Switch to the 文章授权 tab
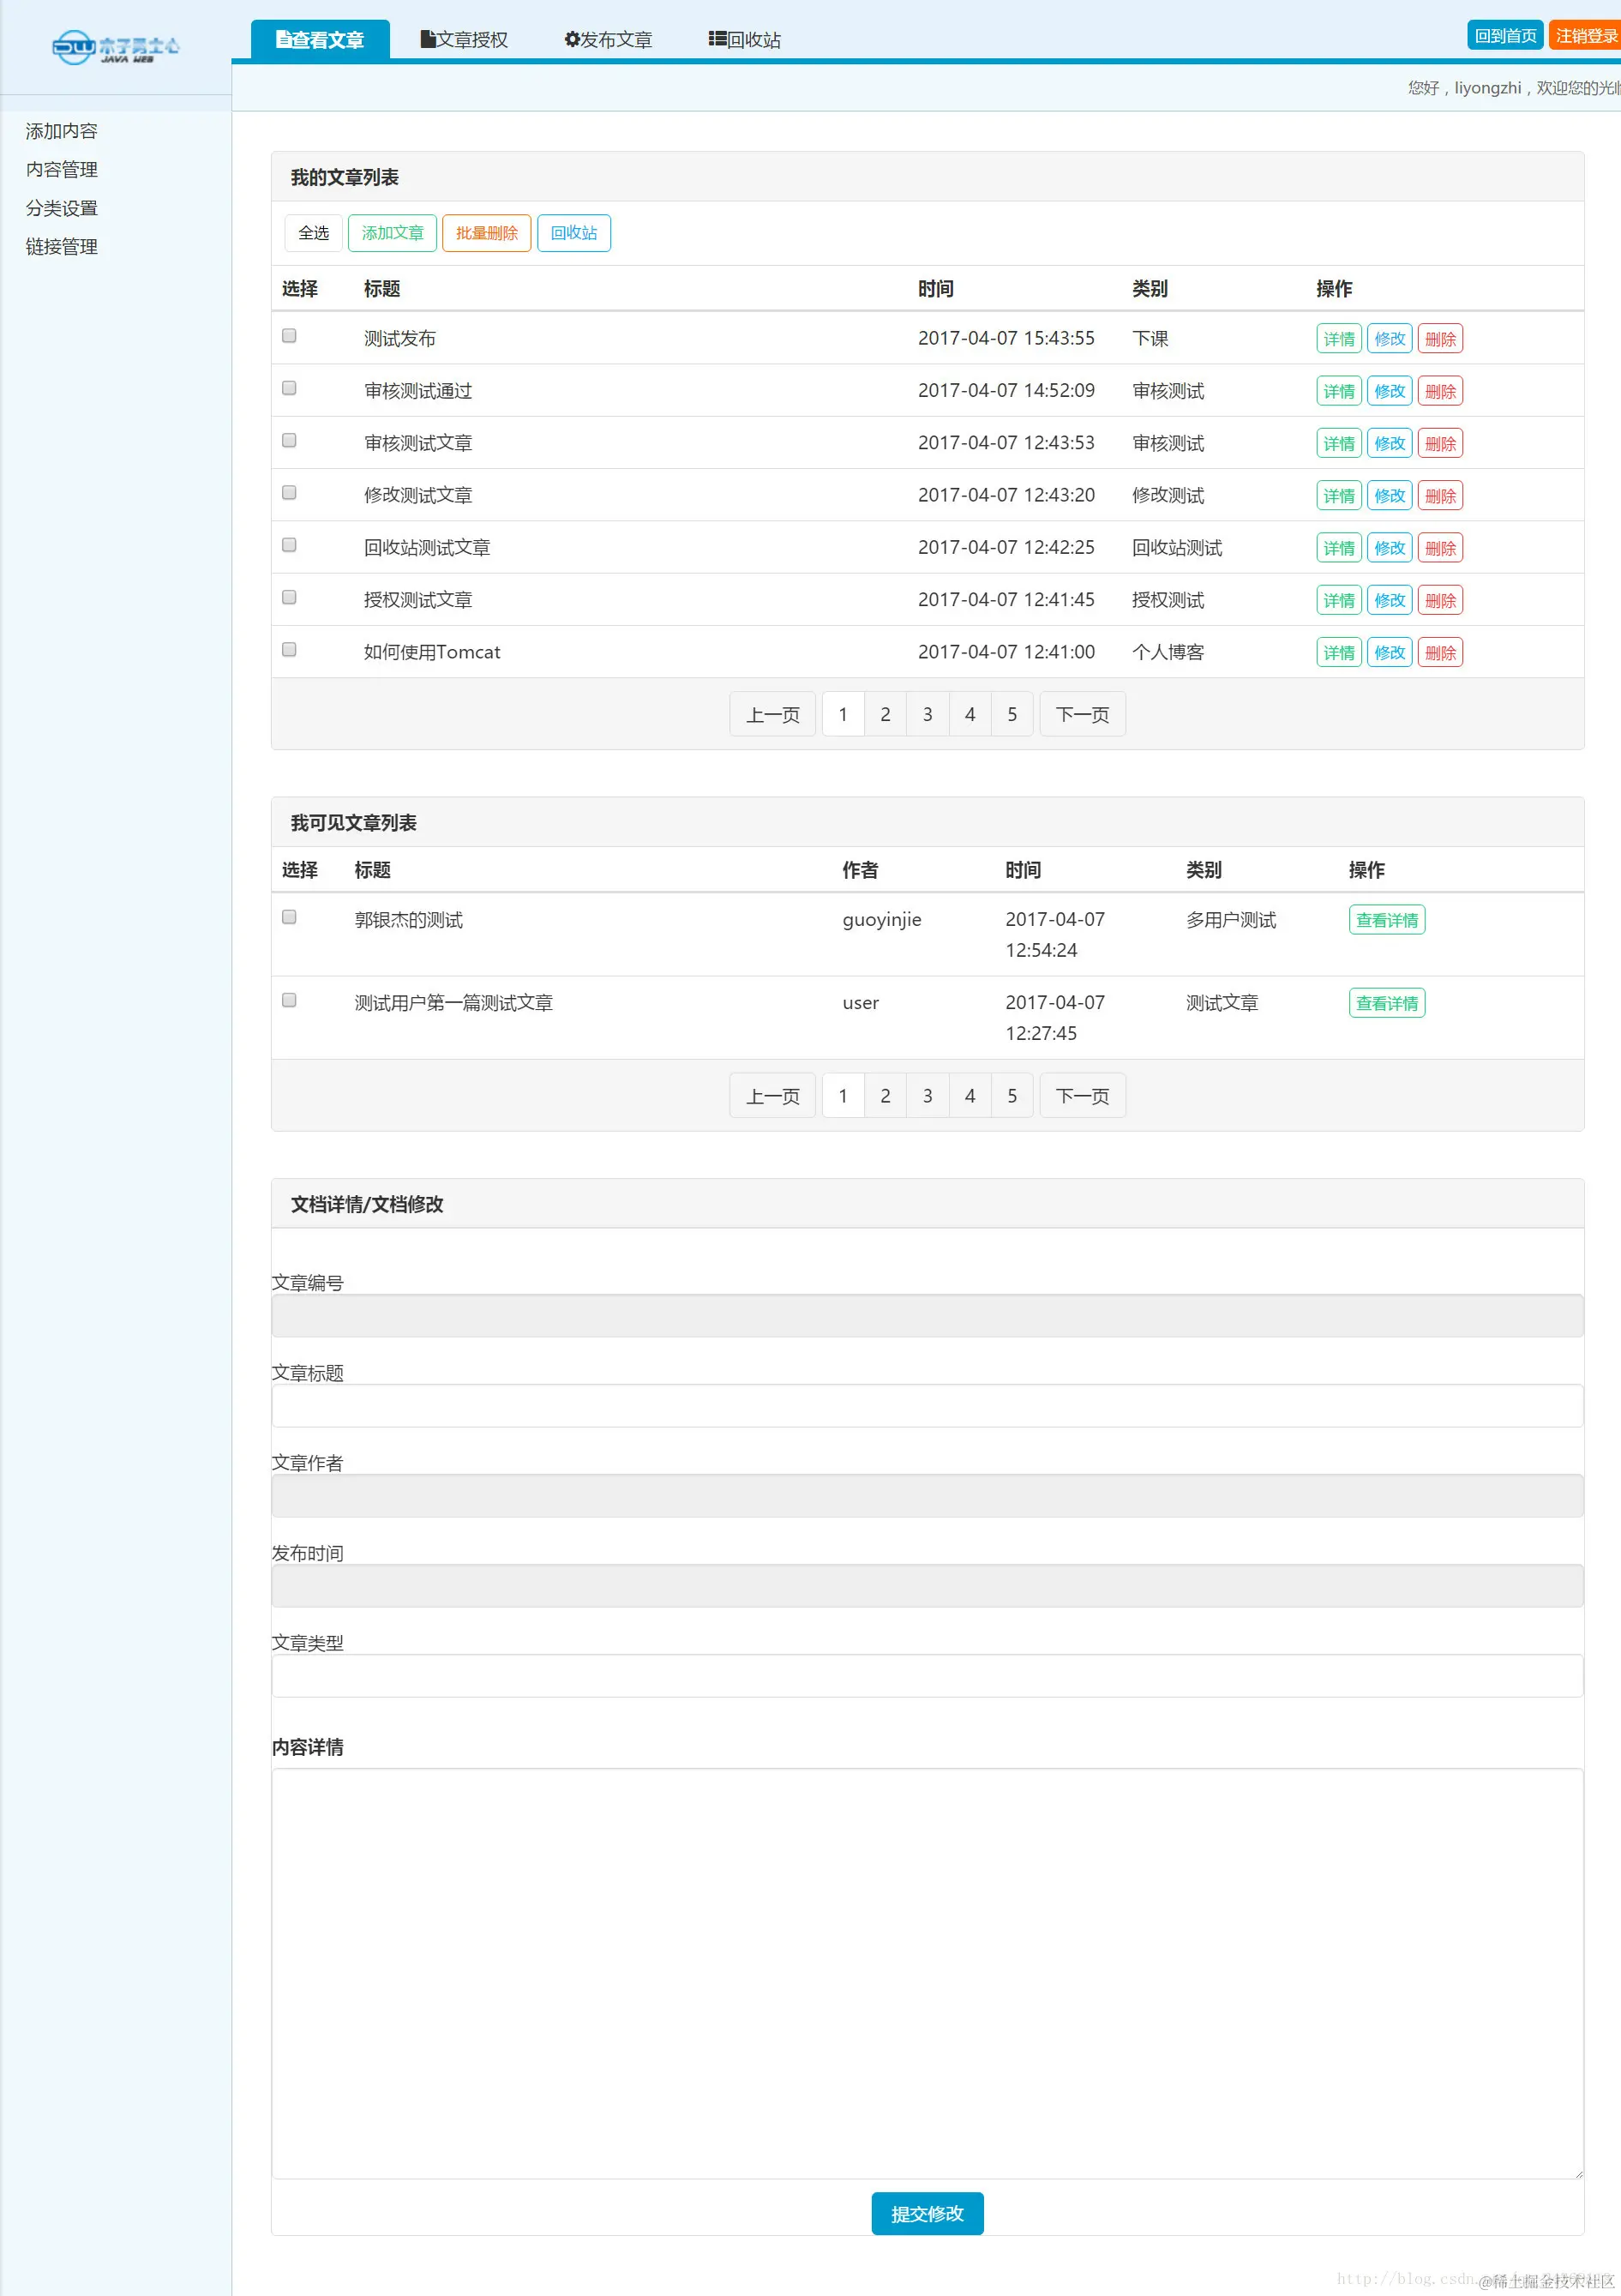 click(464, 40)
